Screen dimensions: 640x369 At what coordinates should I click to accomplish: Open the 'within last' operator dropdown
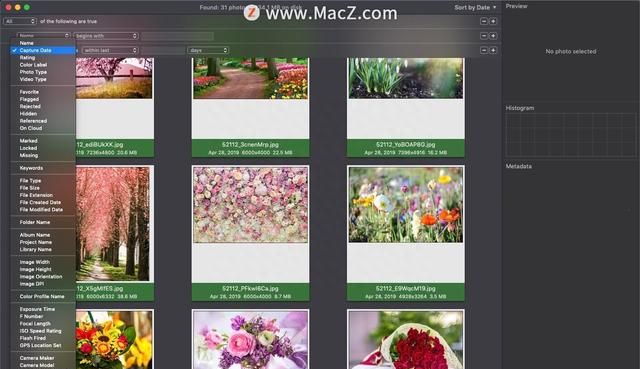pos(110,50)
